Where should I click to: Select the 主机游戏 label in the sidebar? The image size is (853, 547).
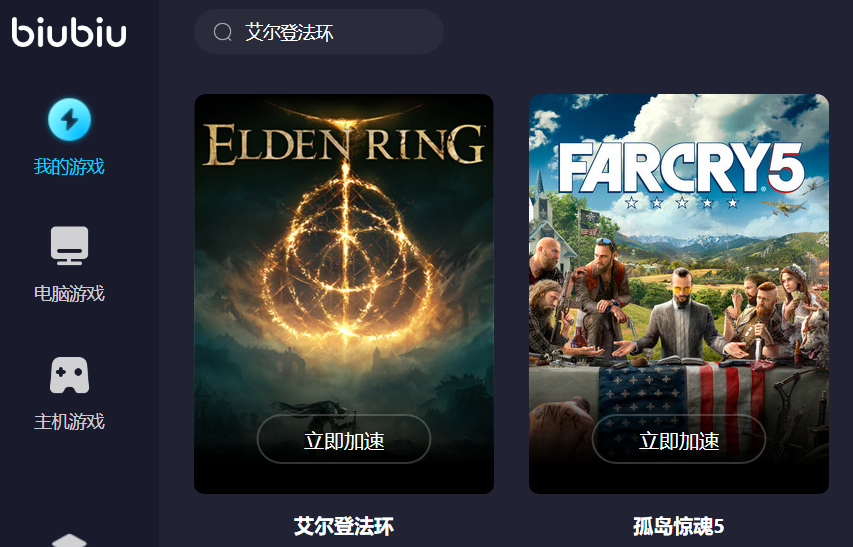coord(69,421)
